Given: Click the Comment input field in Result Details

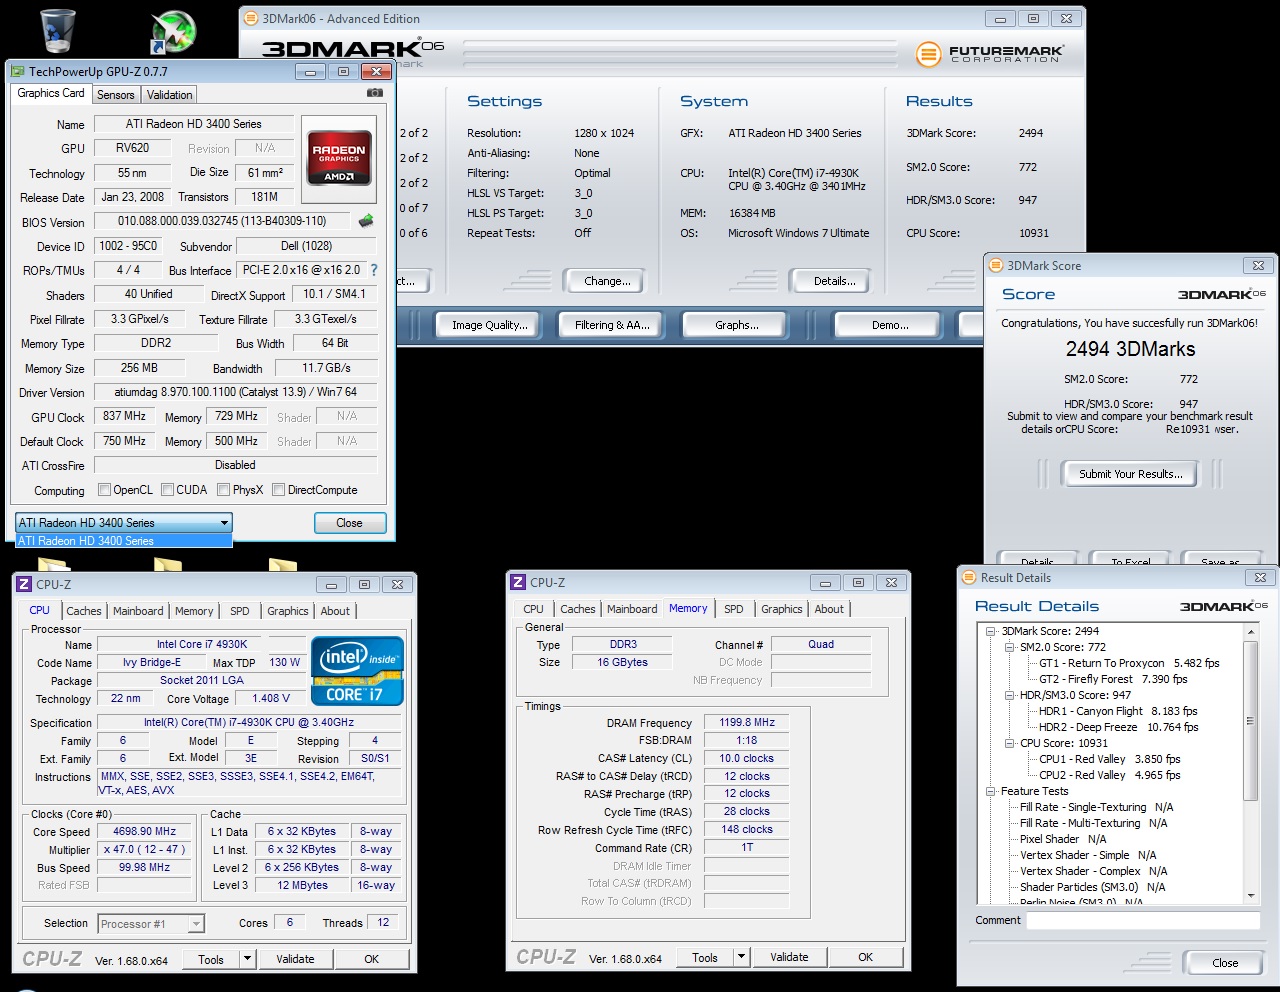Looking at the screenshot, I should pyautogui.click(x=1143, y=920).
